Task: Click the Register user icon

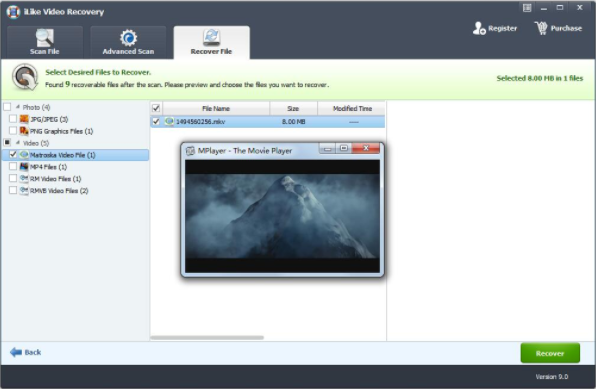Action: click(479, 28)
